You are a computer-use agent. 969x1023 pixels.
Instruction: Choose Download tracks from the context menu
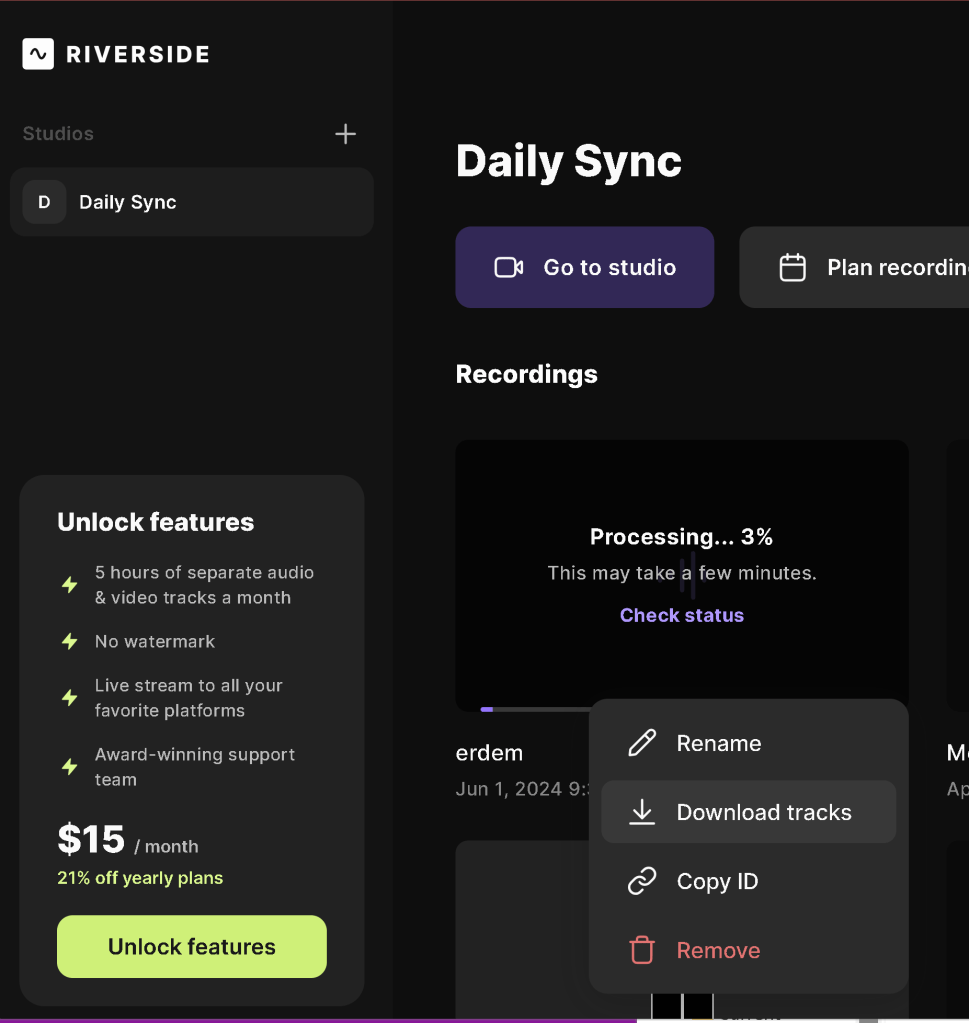tap(748, 812)
